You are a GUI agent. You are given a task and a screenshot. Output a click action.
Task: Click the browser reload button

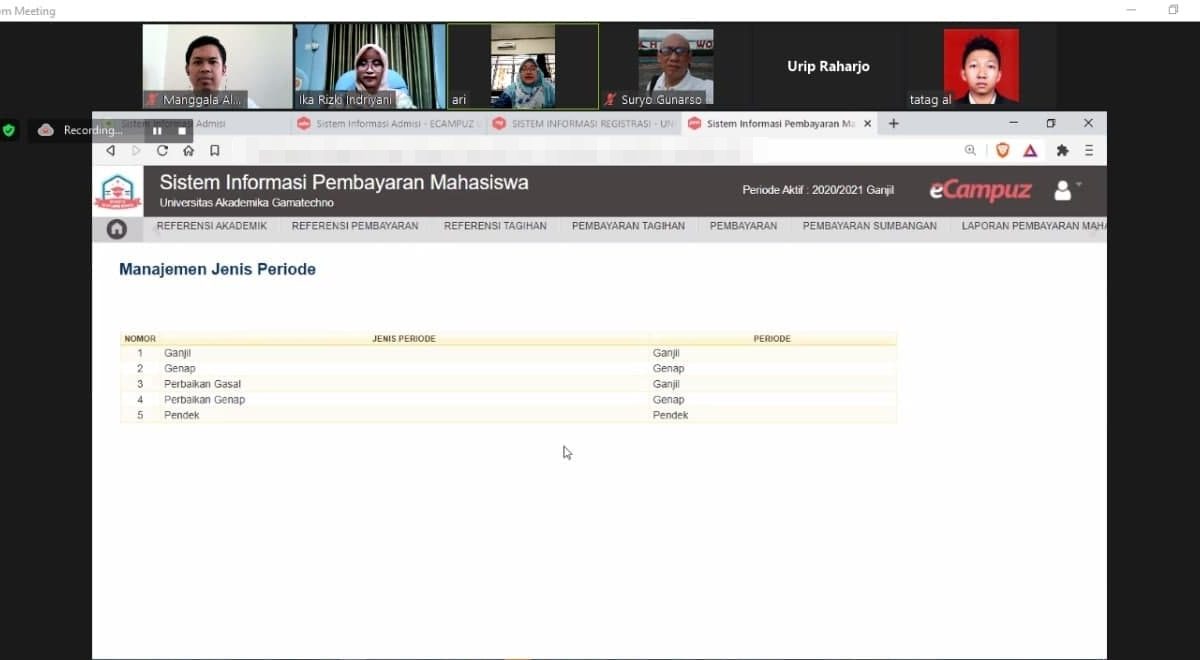click(x=162, y=151)
